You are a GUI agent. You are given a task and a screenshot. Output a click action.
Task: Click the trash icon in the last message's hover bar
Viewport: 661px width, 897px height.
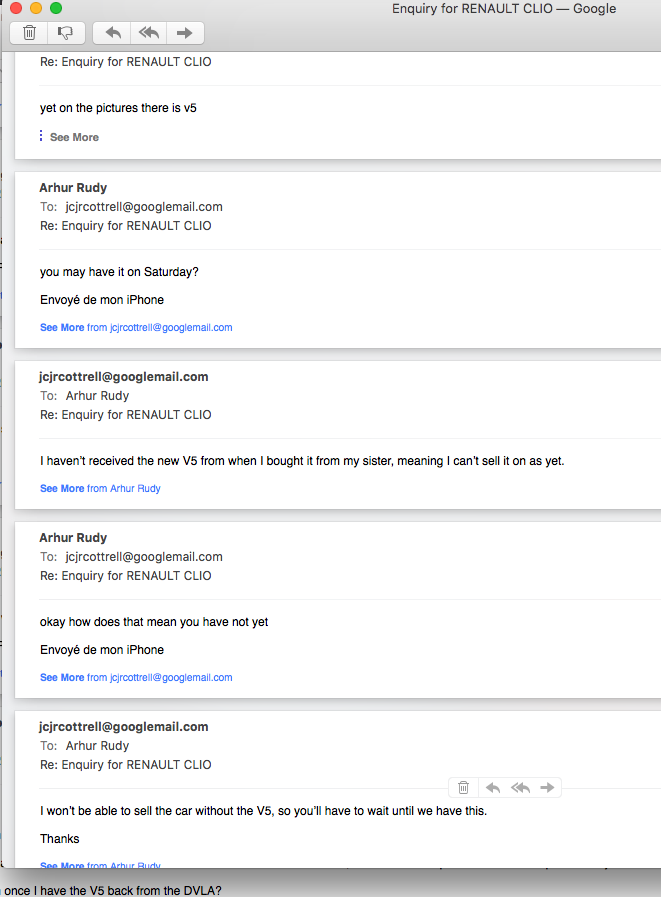(x=464, y=788)
